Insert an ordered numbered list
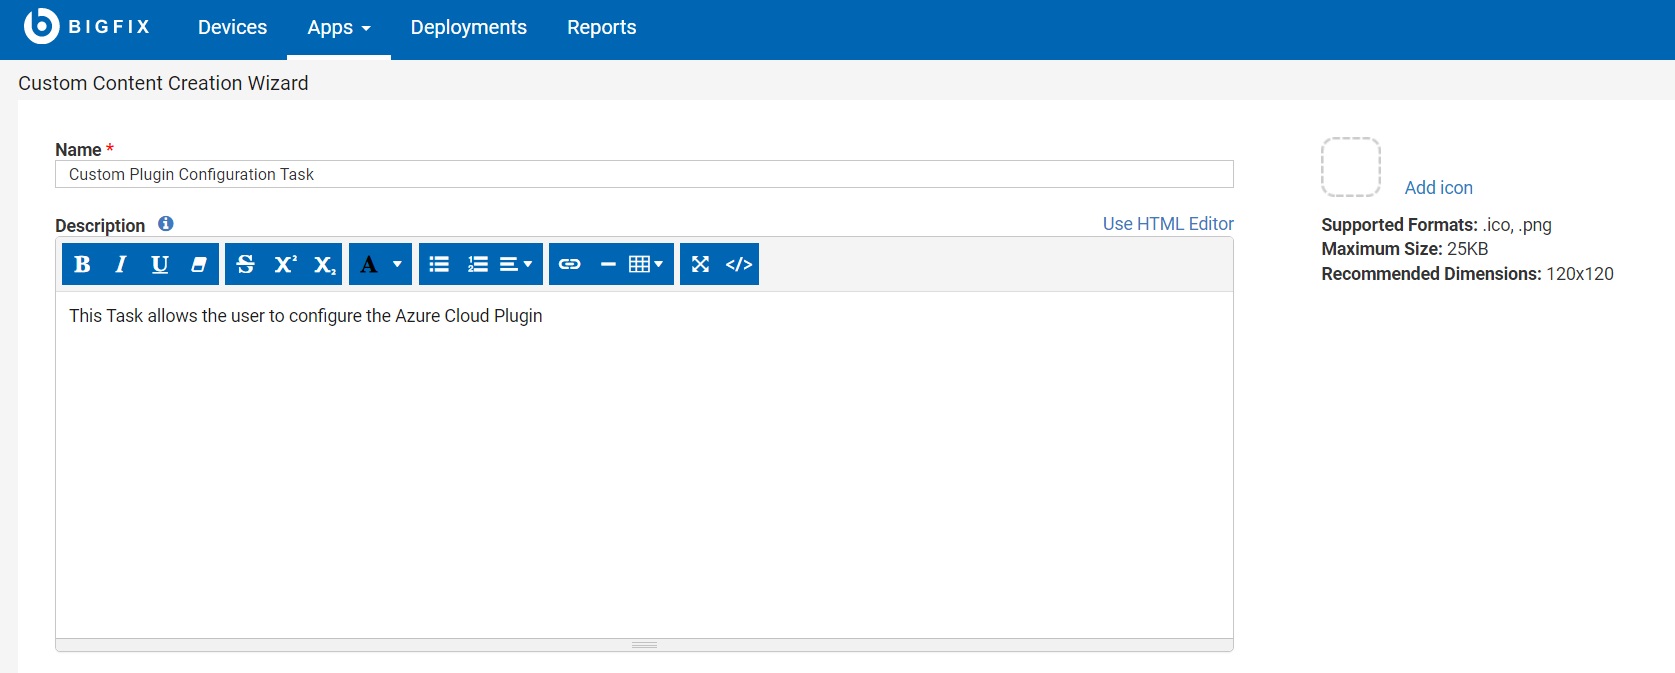The width and height of the screenshot is (1675, 673). (478, 264)
